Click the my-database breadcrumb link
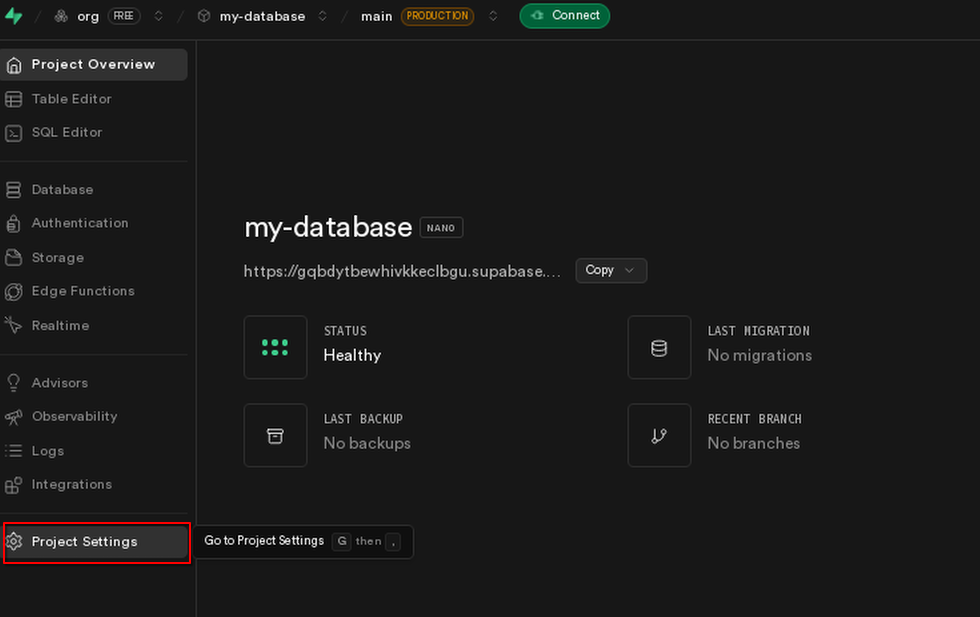 click(x=262, y=16)
